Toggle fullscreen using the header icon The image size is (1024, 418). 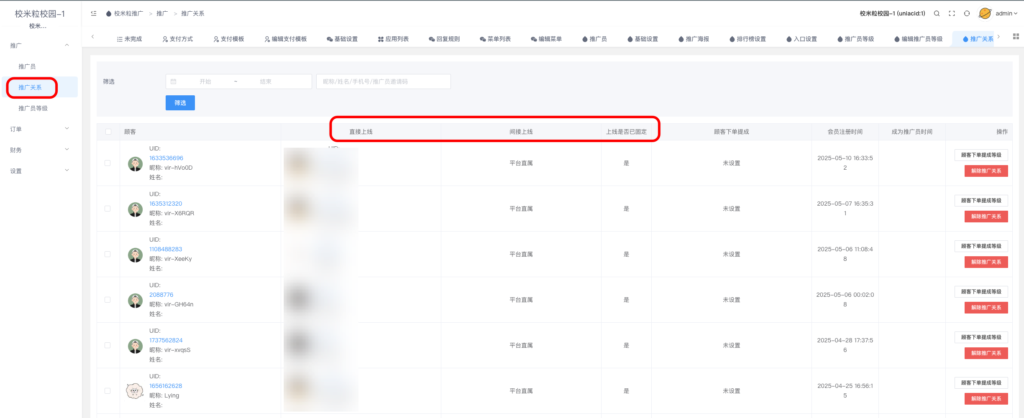pyautogui.click(x=951, y=14)
